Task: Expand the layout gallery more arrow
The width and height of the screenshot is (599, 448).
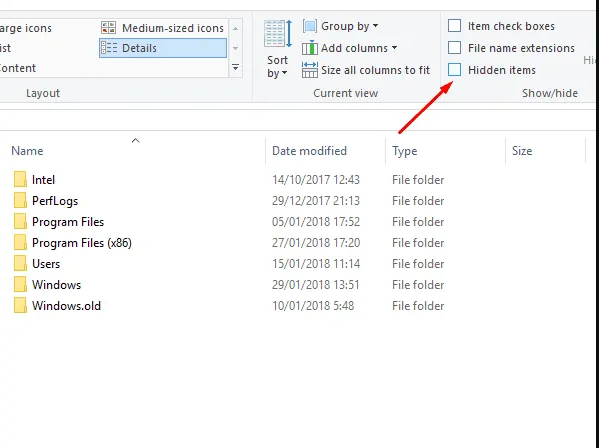Action: tap(236, 68)
